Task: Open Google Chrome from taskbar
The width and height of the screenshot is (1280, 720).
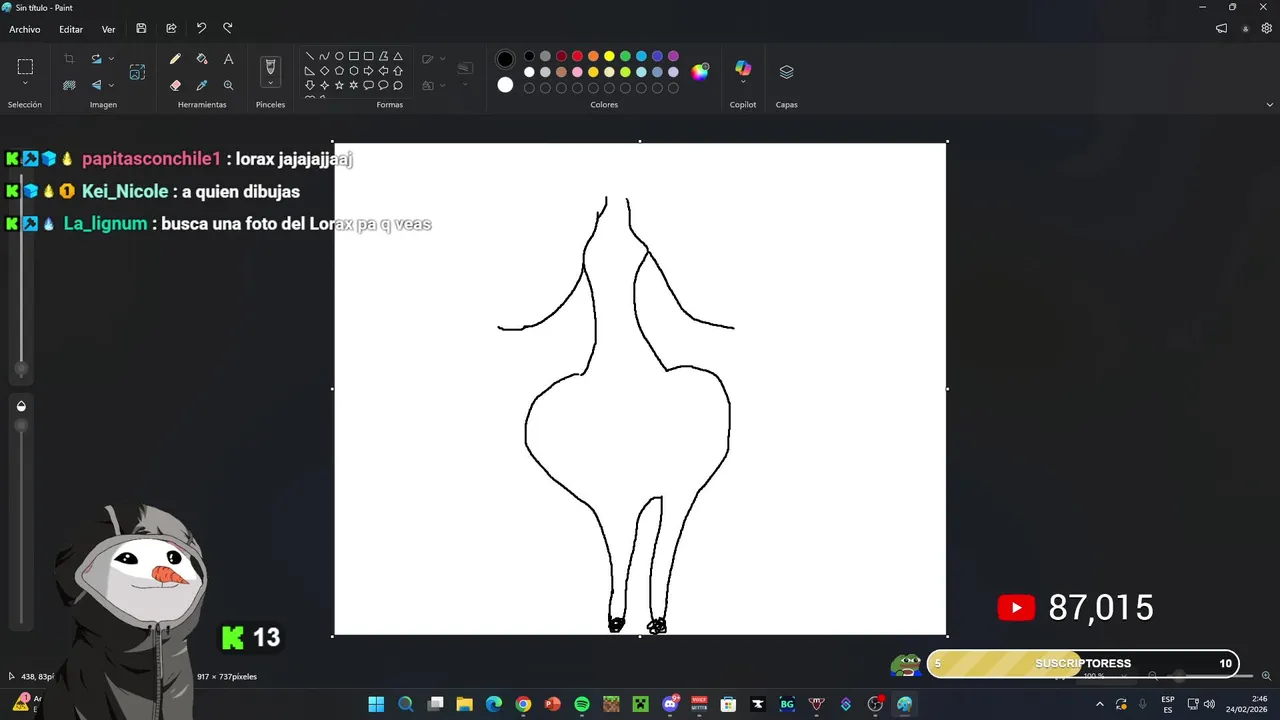Action: tap(523, 704)
